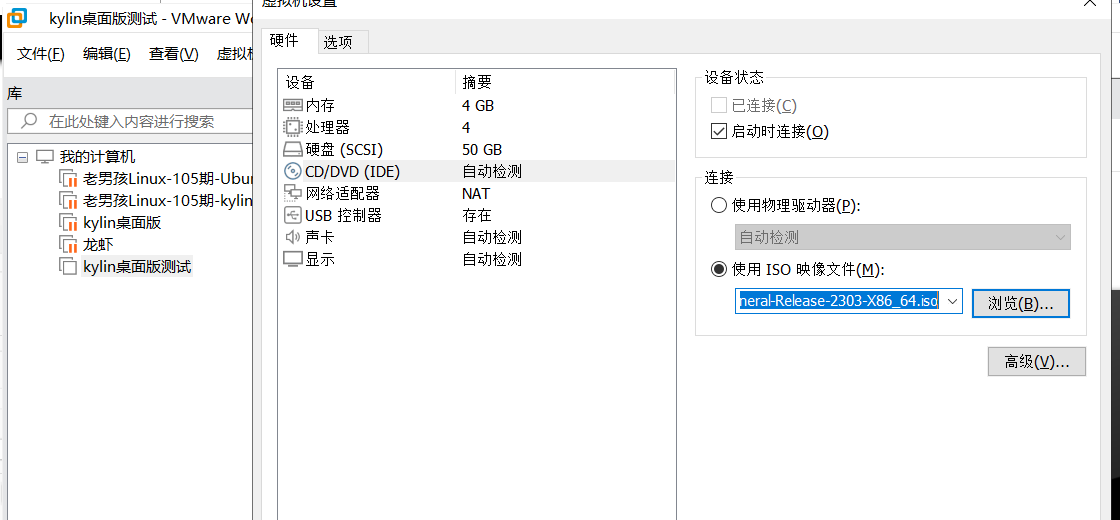This screenshot has height=520, width=1120.
Task: Click 自动检测 summary in 声卡 row
Action: click(491, 237)
